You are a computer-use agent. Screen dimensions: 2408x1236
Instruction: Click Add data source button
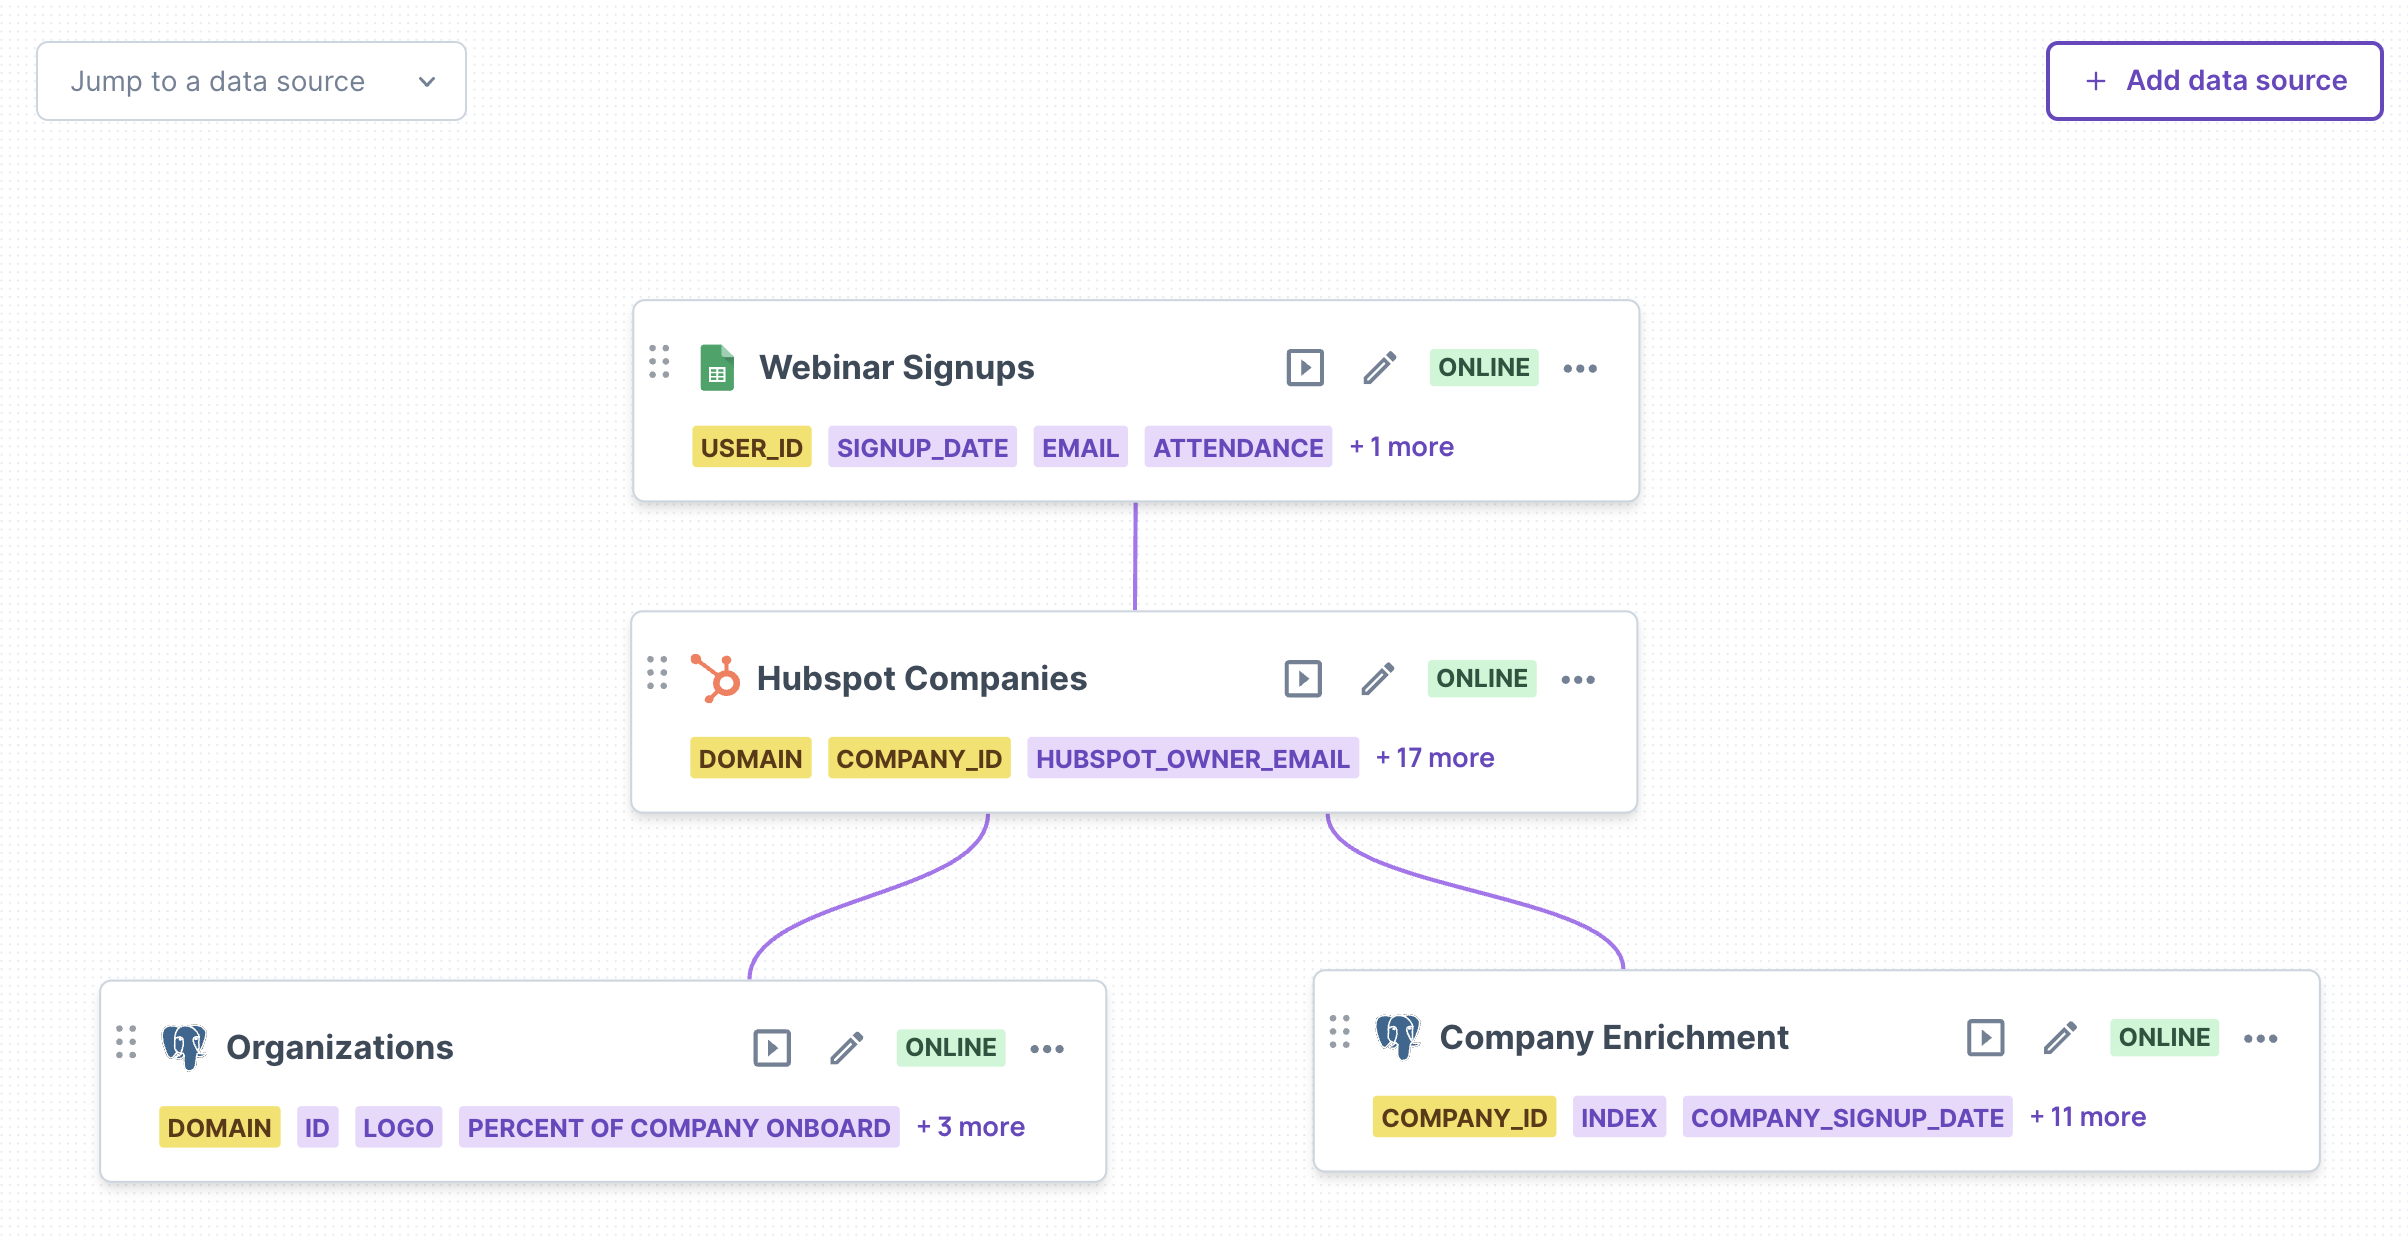coord(2214,81)
